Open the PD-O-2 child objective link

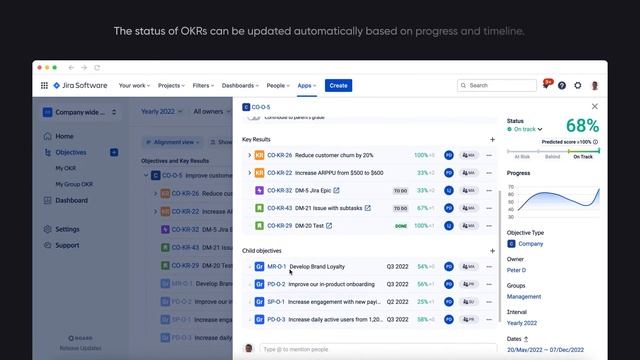tap(276, 284)
